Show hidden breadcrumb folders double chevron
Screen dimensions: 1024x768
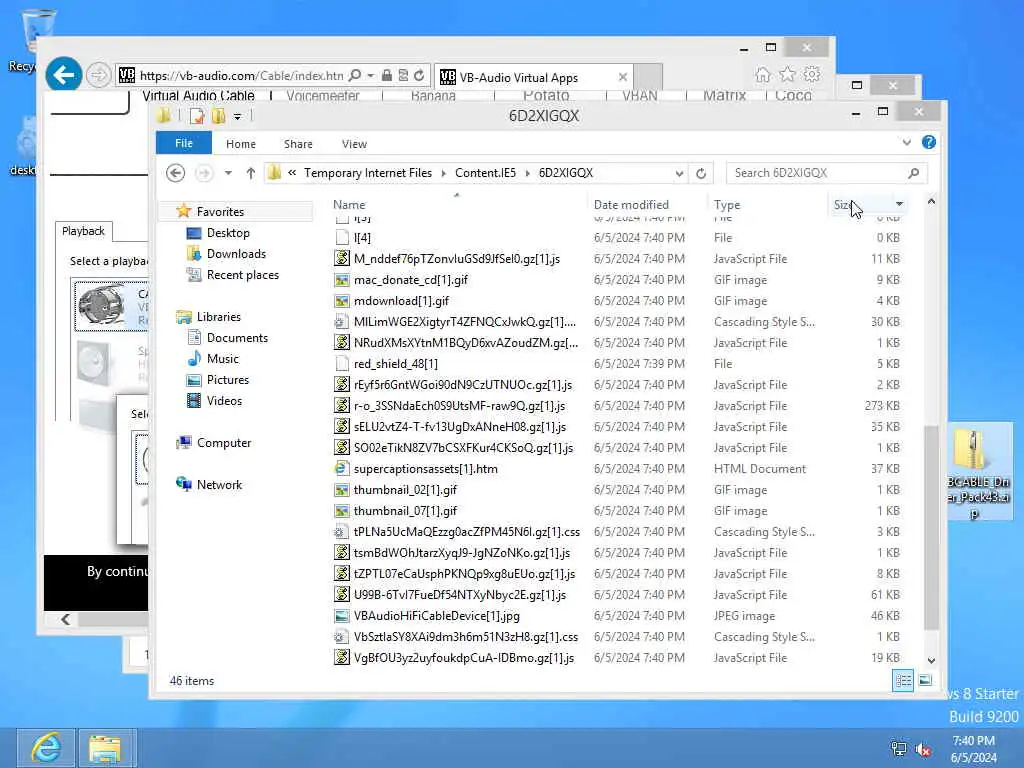click(x=292, y=173)
